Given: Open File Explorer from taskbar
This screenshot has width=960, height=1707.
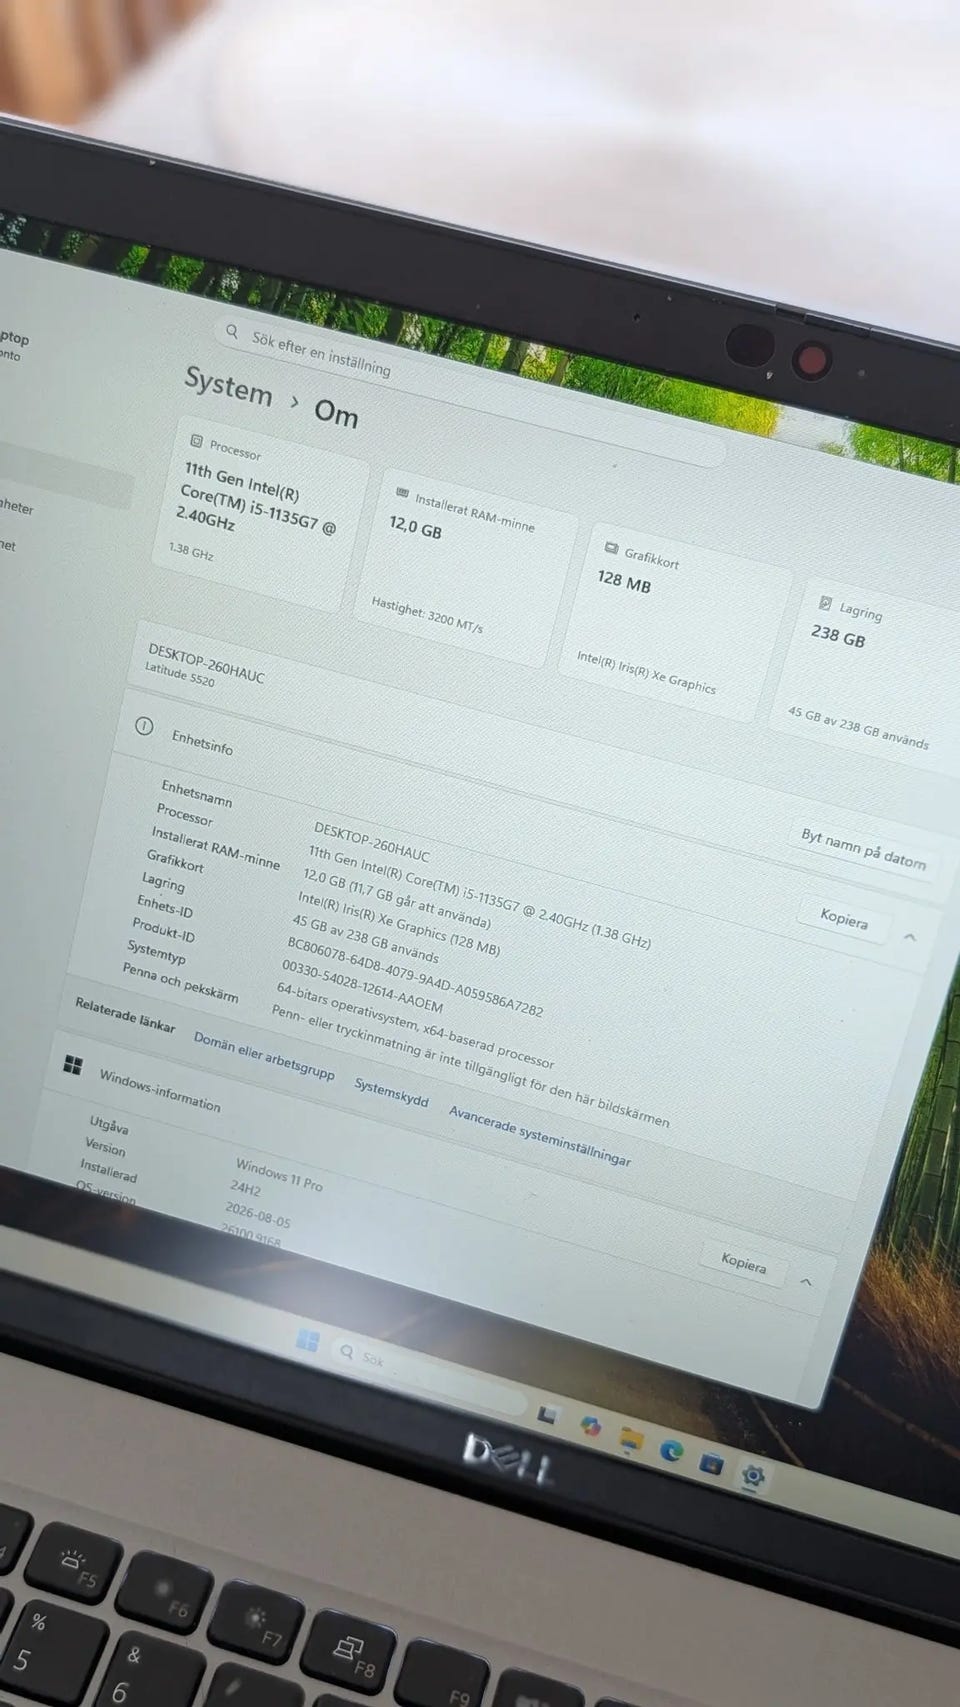Looking at the screenshot, I should point(631,1439).
